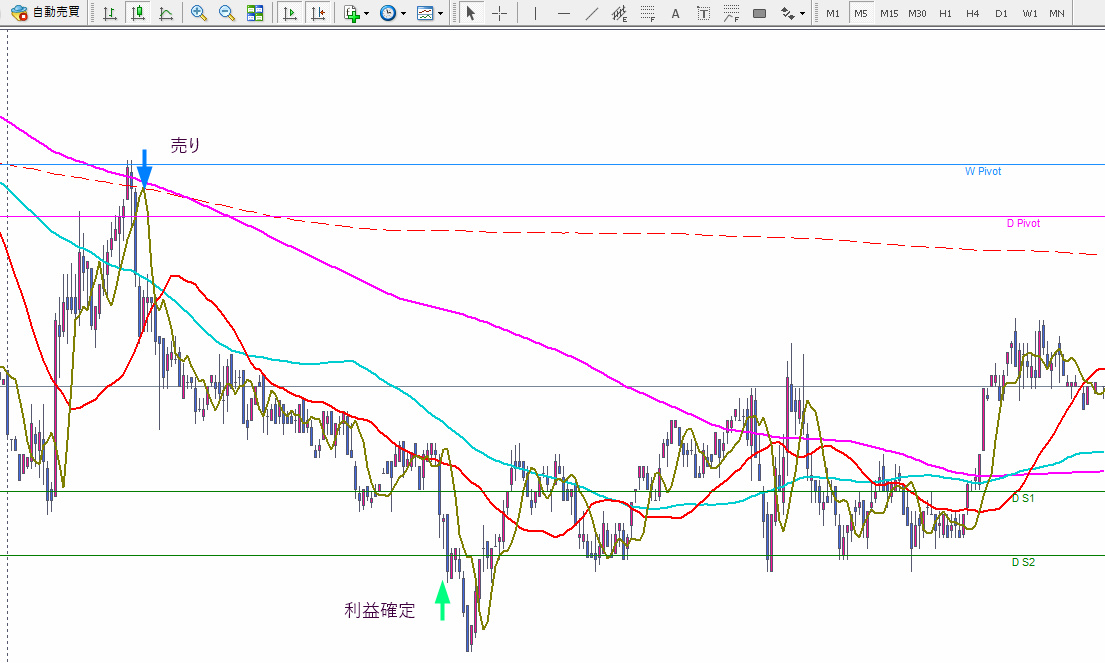This screenshot has width=1105, height=663.
Task: Select the crosshair tool
Action: 500,13
